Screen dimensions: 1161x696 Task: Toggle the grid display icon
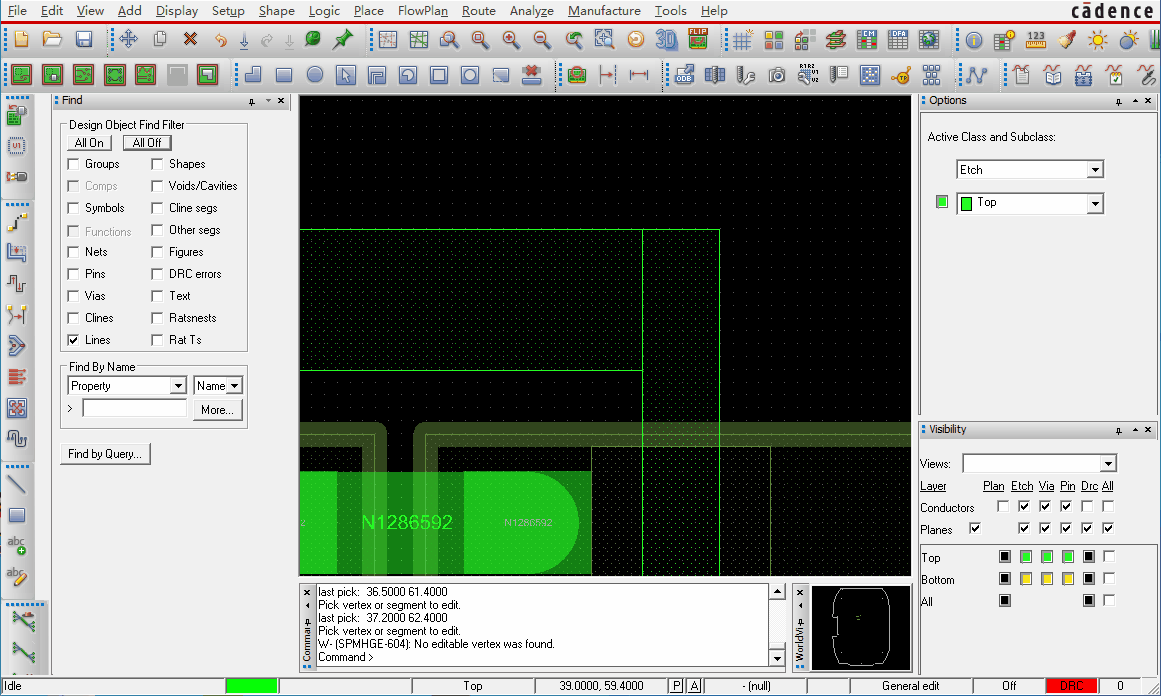(743, 39)
